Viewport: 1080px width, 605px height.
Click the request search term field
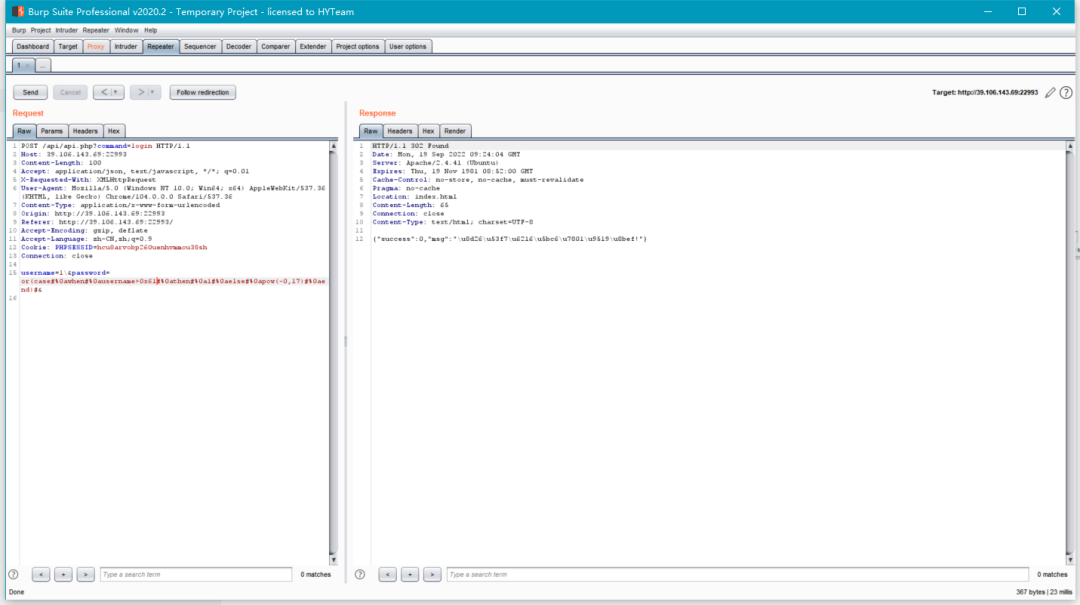click(x=196, y=574)
